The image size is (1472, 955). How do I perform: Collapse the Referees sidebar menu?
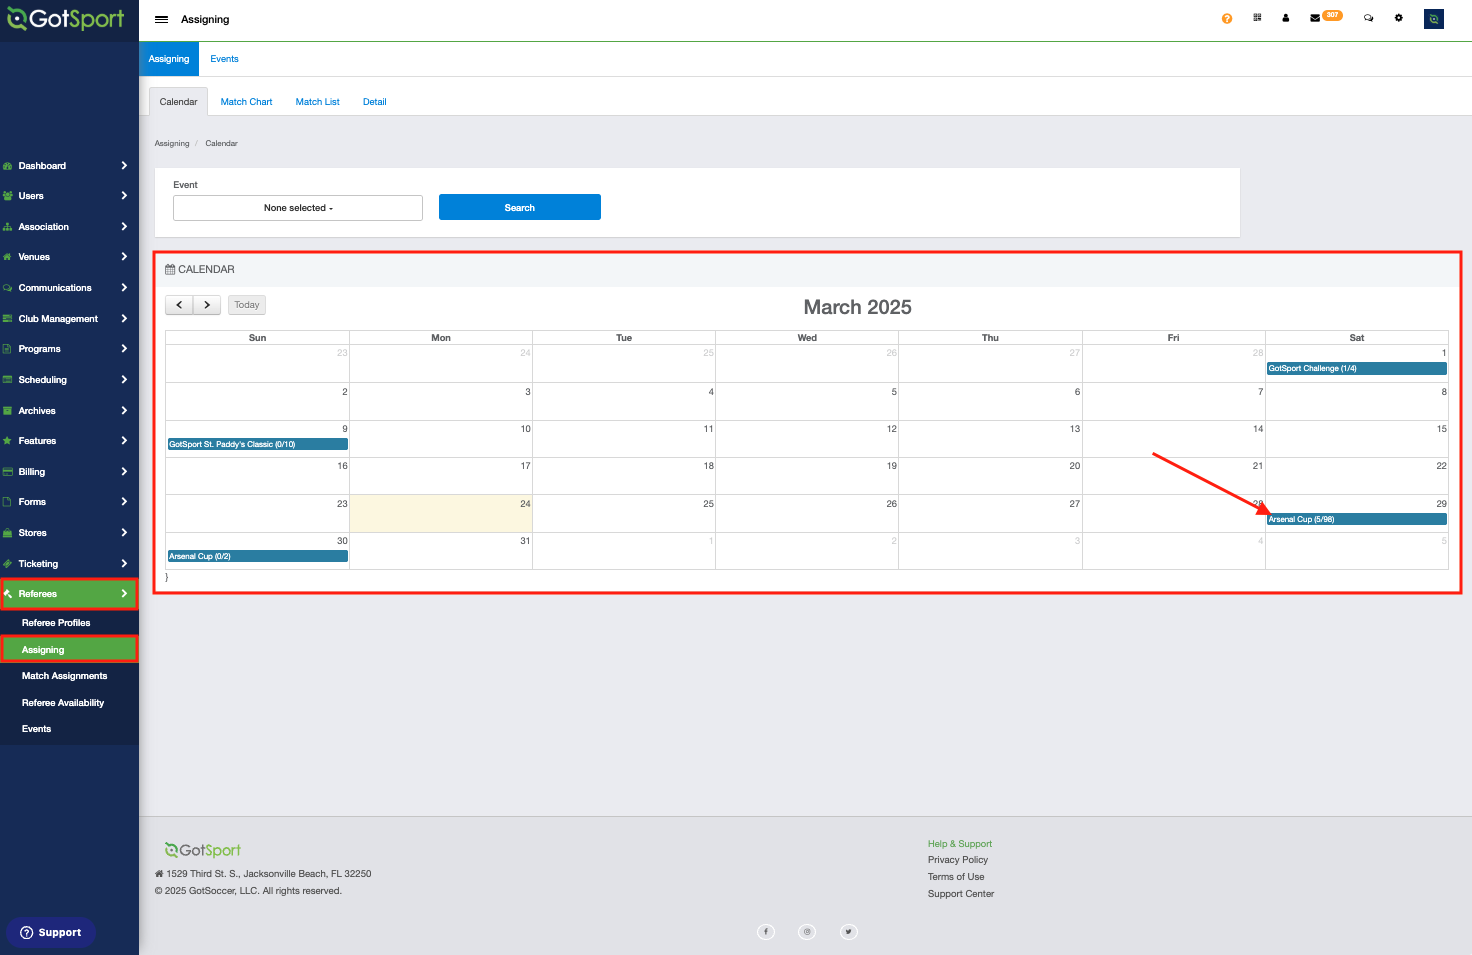(69, 594)
